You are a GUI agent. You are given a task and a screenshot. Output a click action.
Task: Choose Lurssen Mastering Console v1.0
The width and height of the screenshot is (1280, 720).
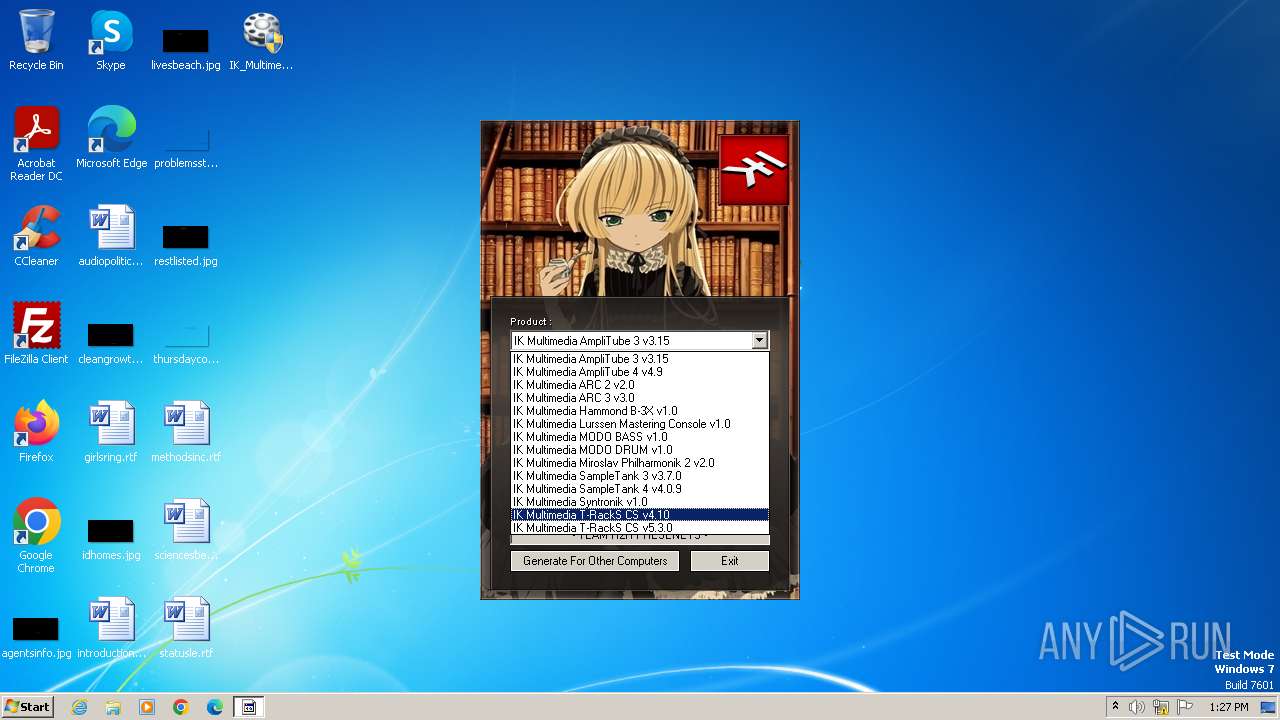pyautogui.click(x=640, y=424)
